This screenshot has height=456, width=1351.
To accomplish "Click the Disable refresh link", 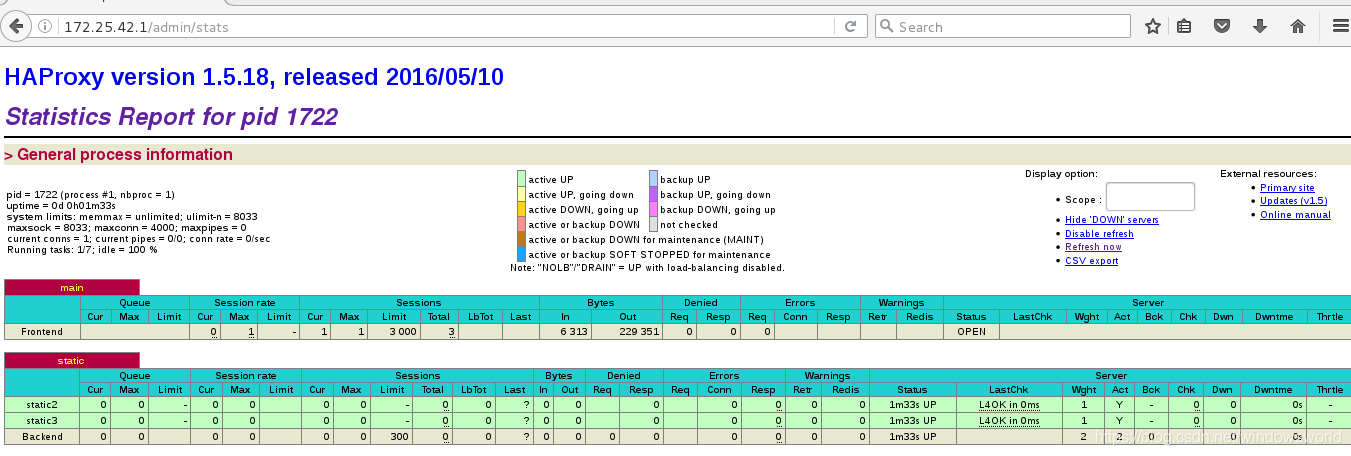I will [x=1099, y=234].
